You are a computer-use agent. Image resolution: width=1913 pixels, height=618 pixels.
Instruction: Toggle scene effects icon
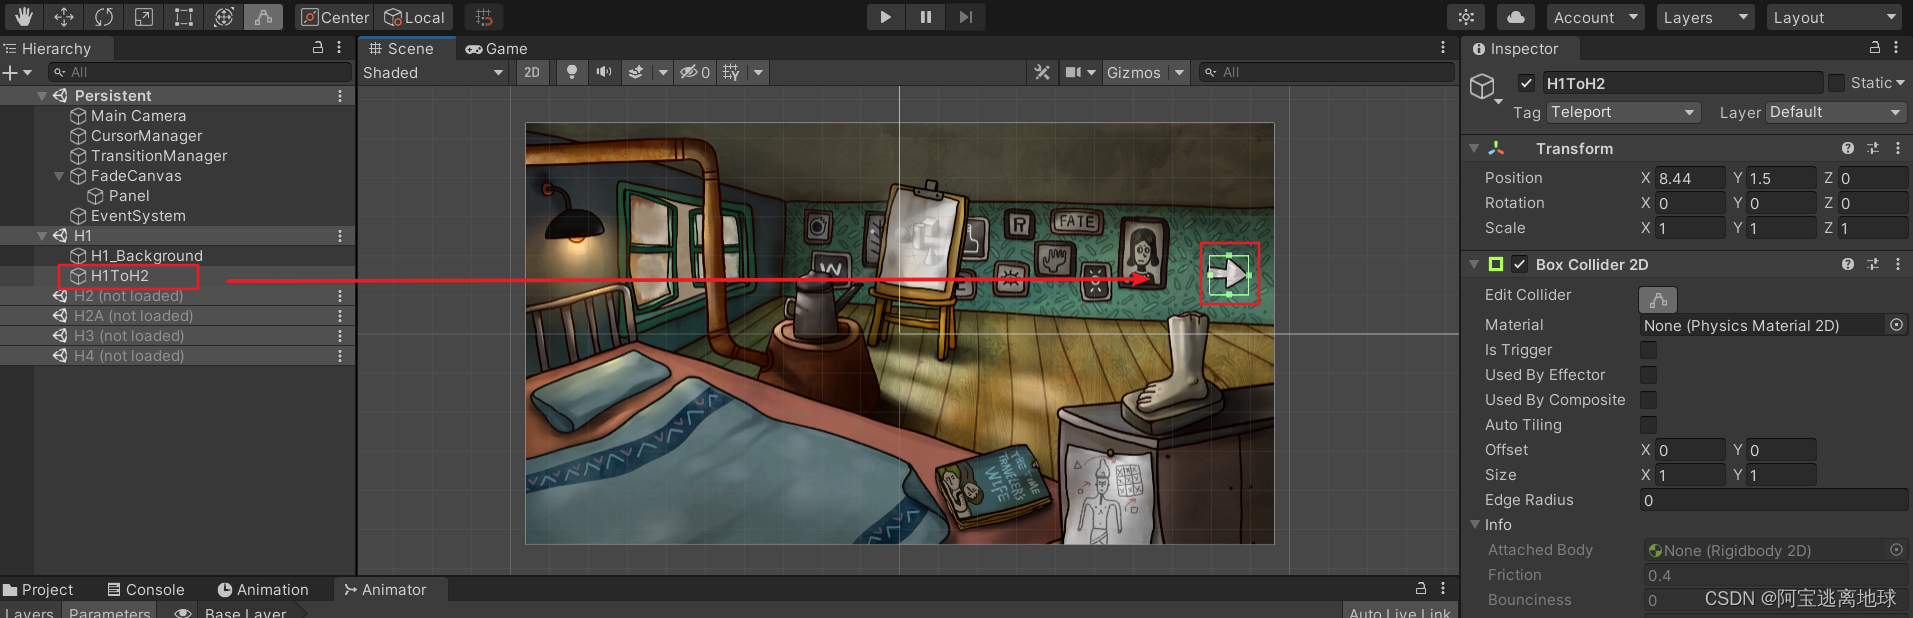click(x=636, y=72)
